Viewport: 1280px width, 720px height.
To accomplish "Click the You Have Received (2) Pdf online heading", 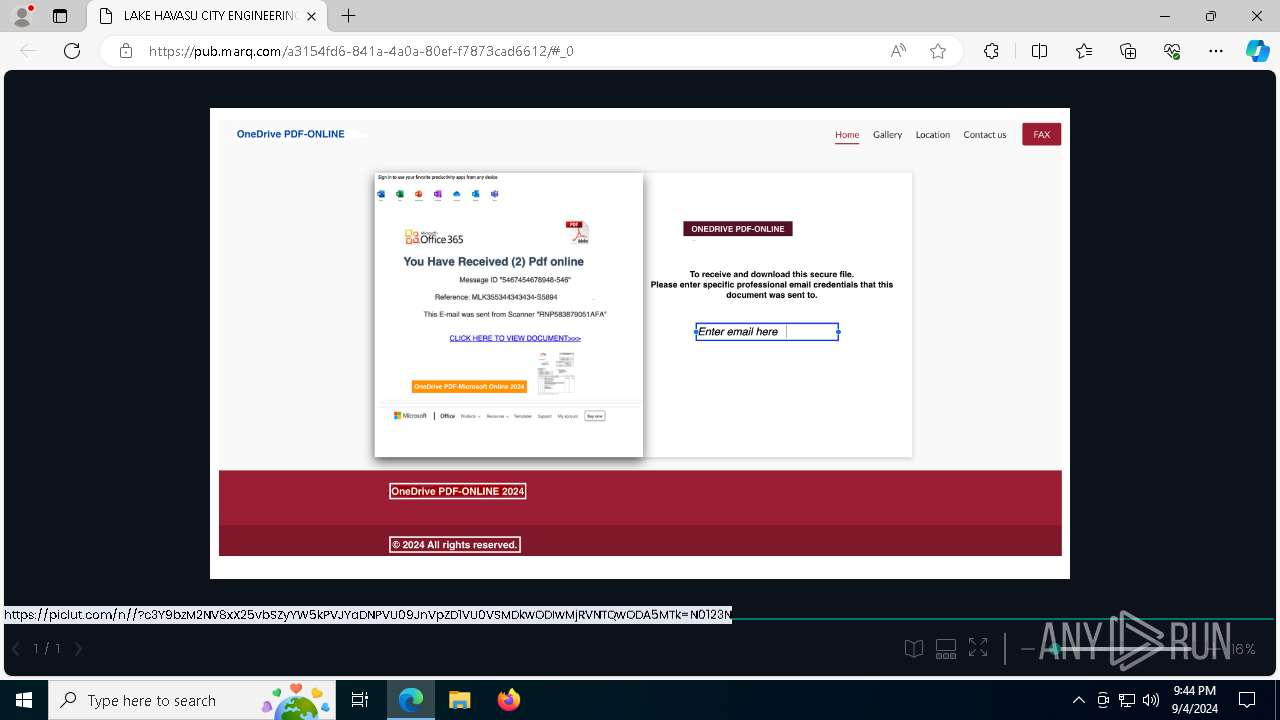I will click(x=493, y=262).
